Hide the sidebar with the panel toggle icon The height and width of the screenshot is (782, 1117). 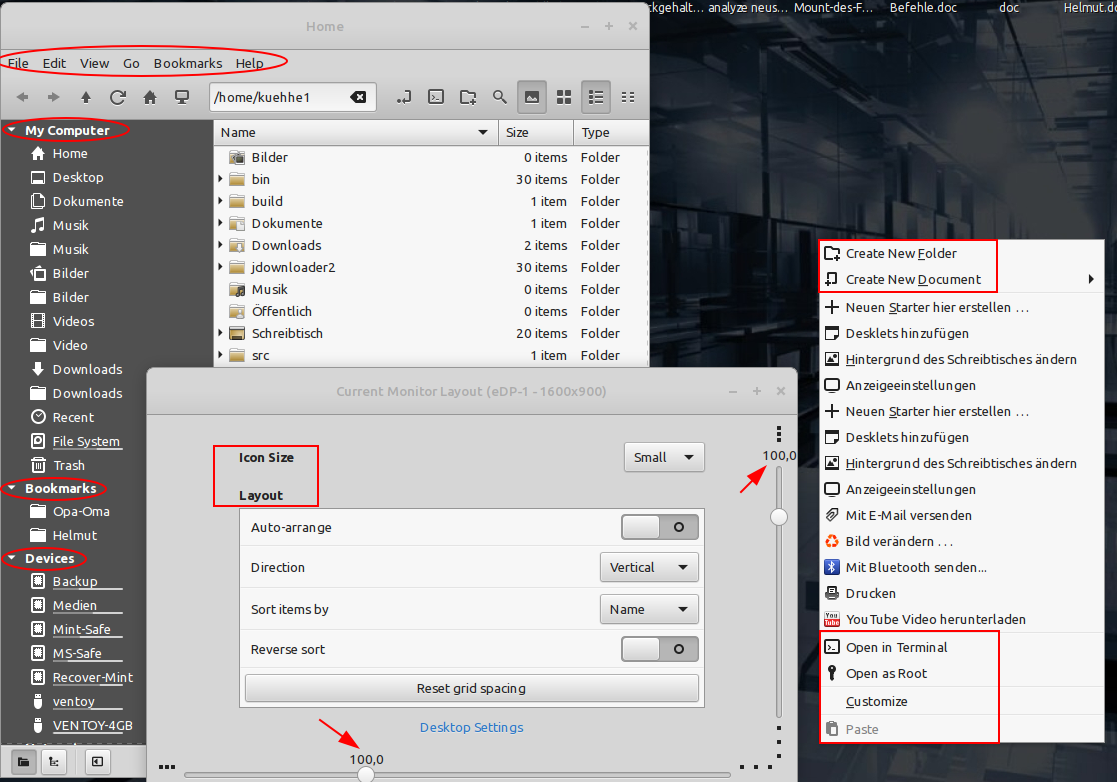[x=95, y=762]
